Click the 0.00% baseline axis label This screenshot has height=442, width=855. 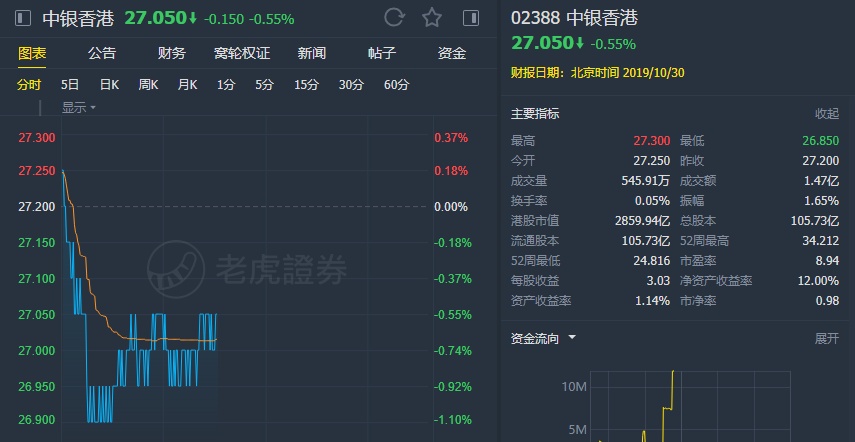pos(451,207)
